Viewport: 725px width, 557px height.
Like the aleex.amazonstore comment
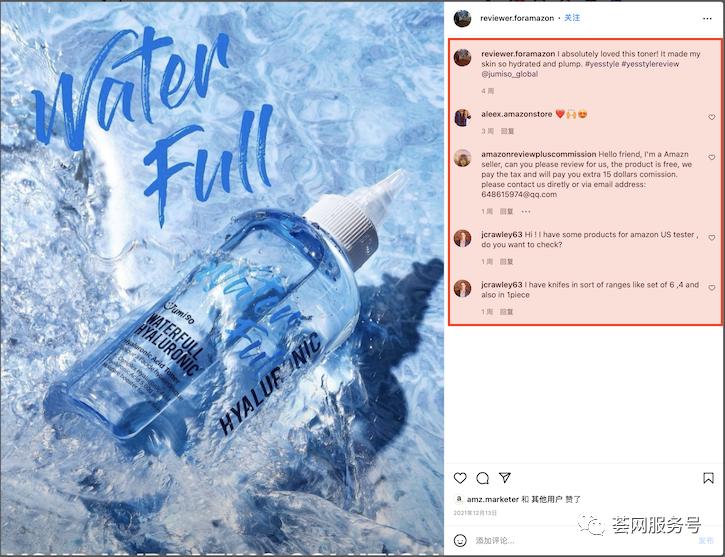[712, 117]
